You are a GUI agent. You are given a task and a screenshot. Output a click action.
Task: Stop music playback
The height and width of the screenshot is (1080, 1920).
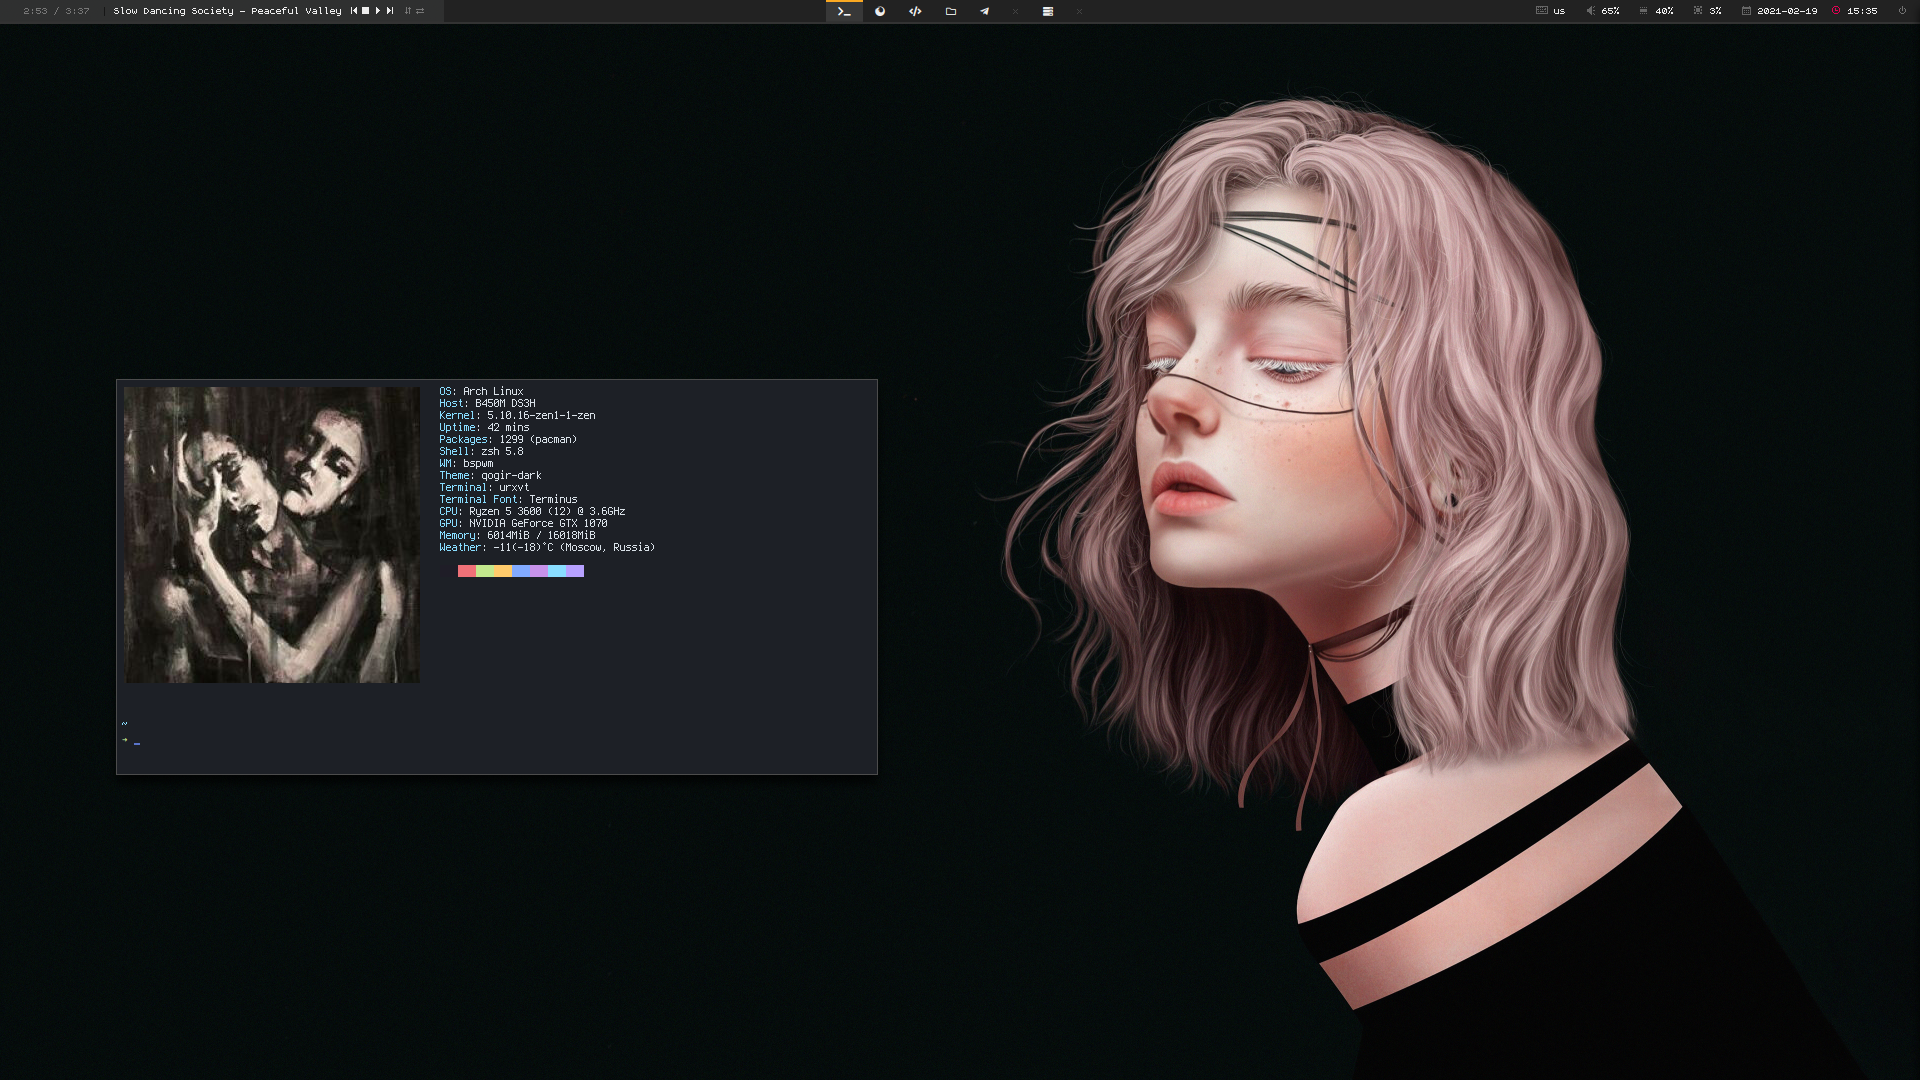365,11
